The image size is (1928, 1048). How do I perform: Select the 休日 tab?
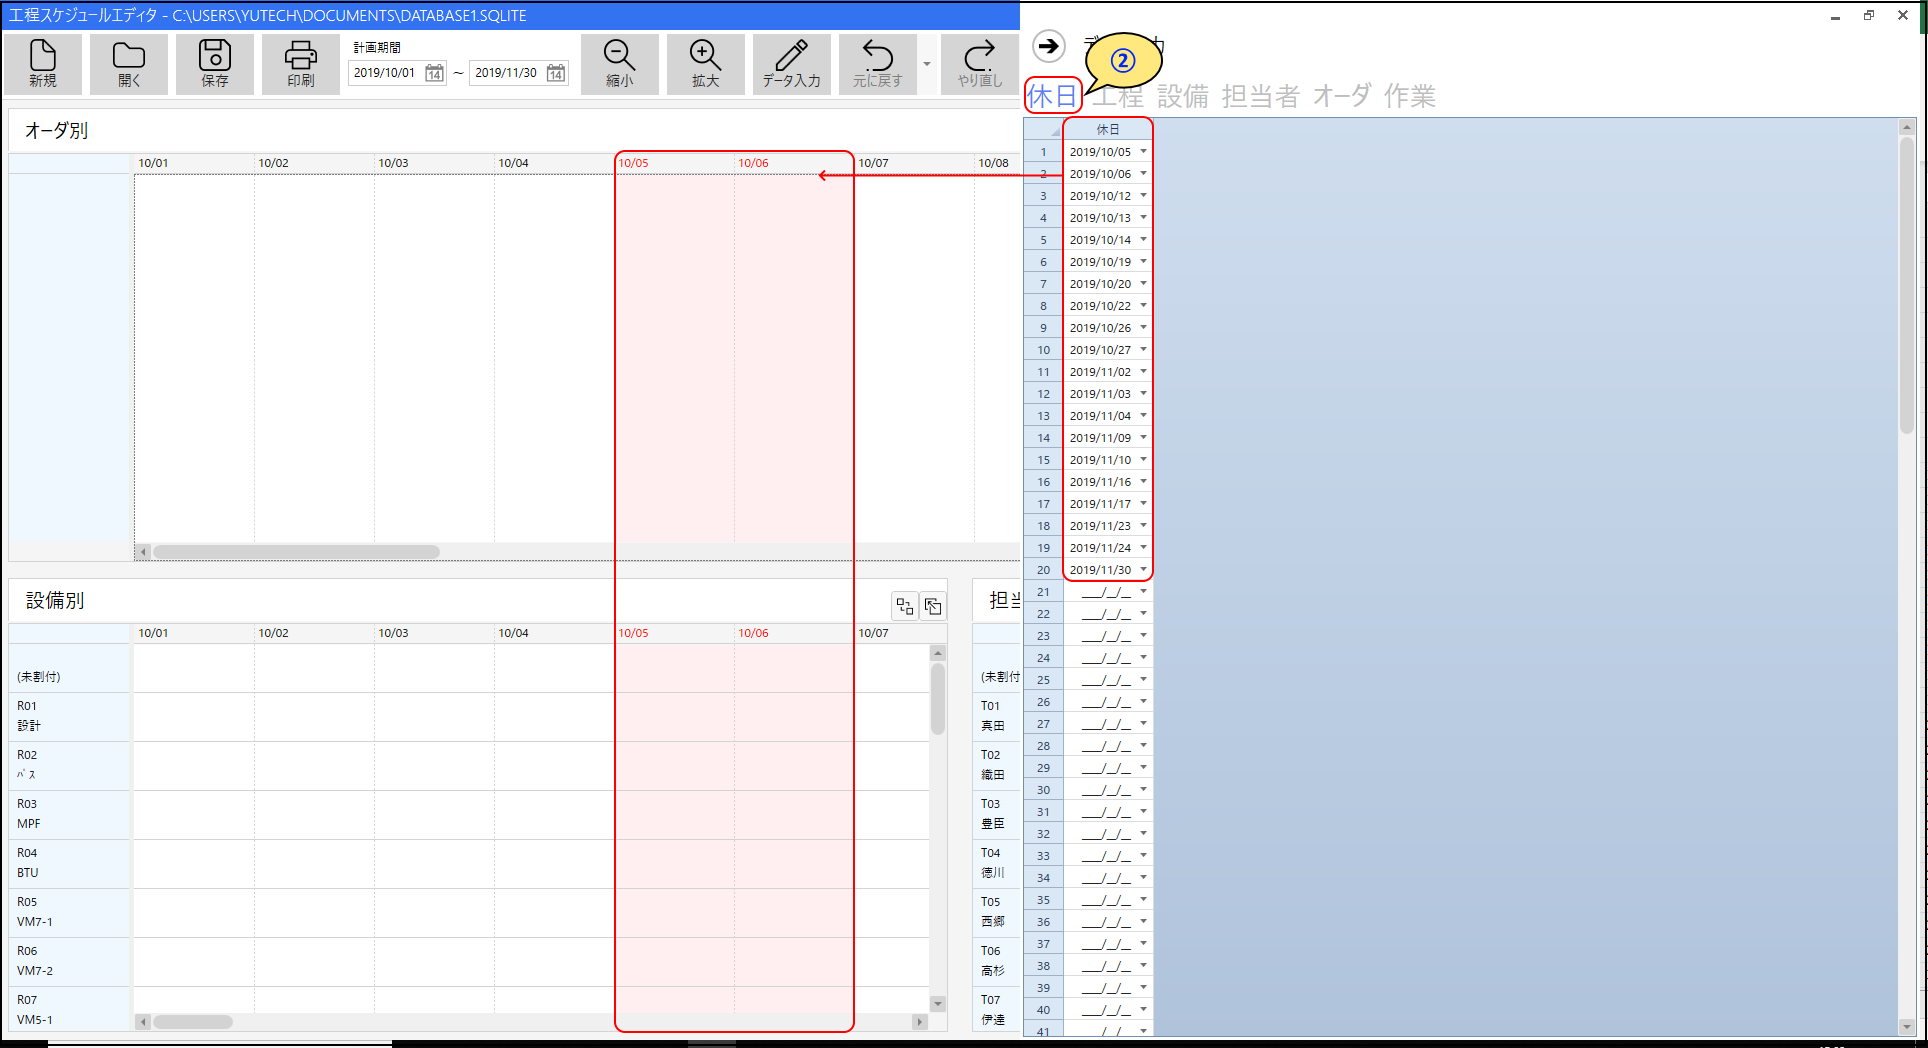click(x=1052, y=96)
